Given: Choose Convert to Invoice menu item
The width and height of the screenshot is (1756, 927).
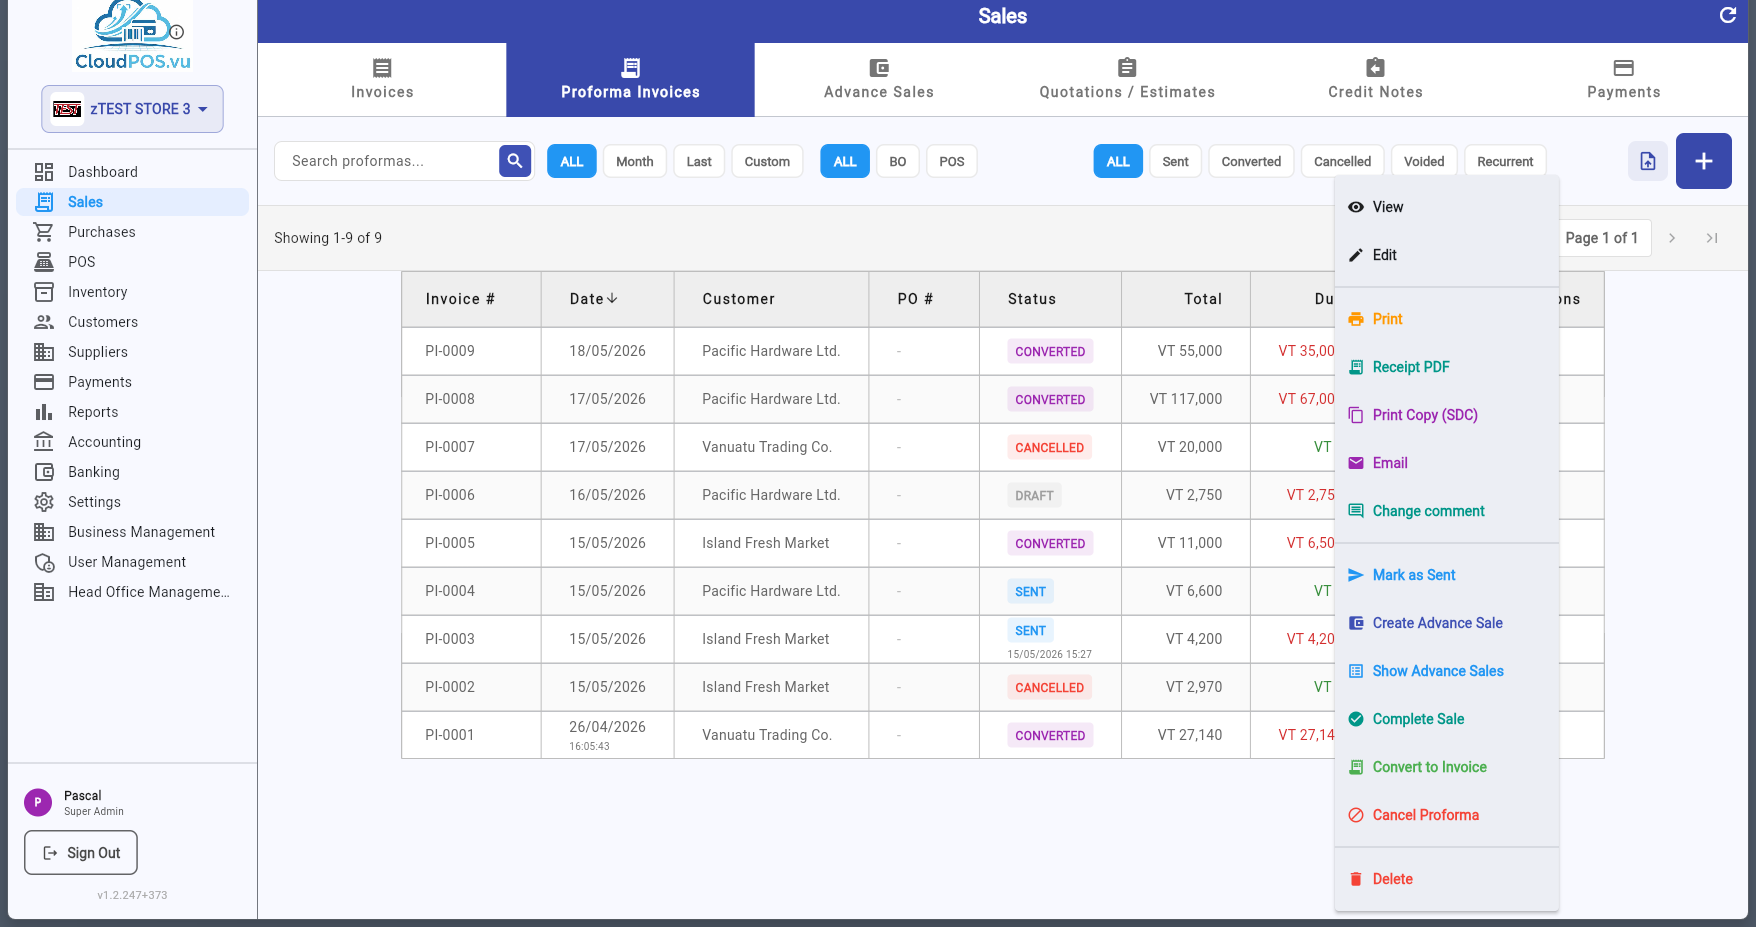Looking at the screenshot, I should 1446,767.
